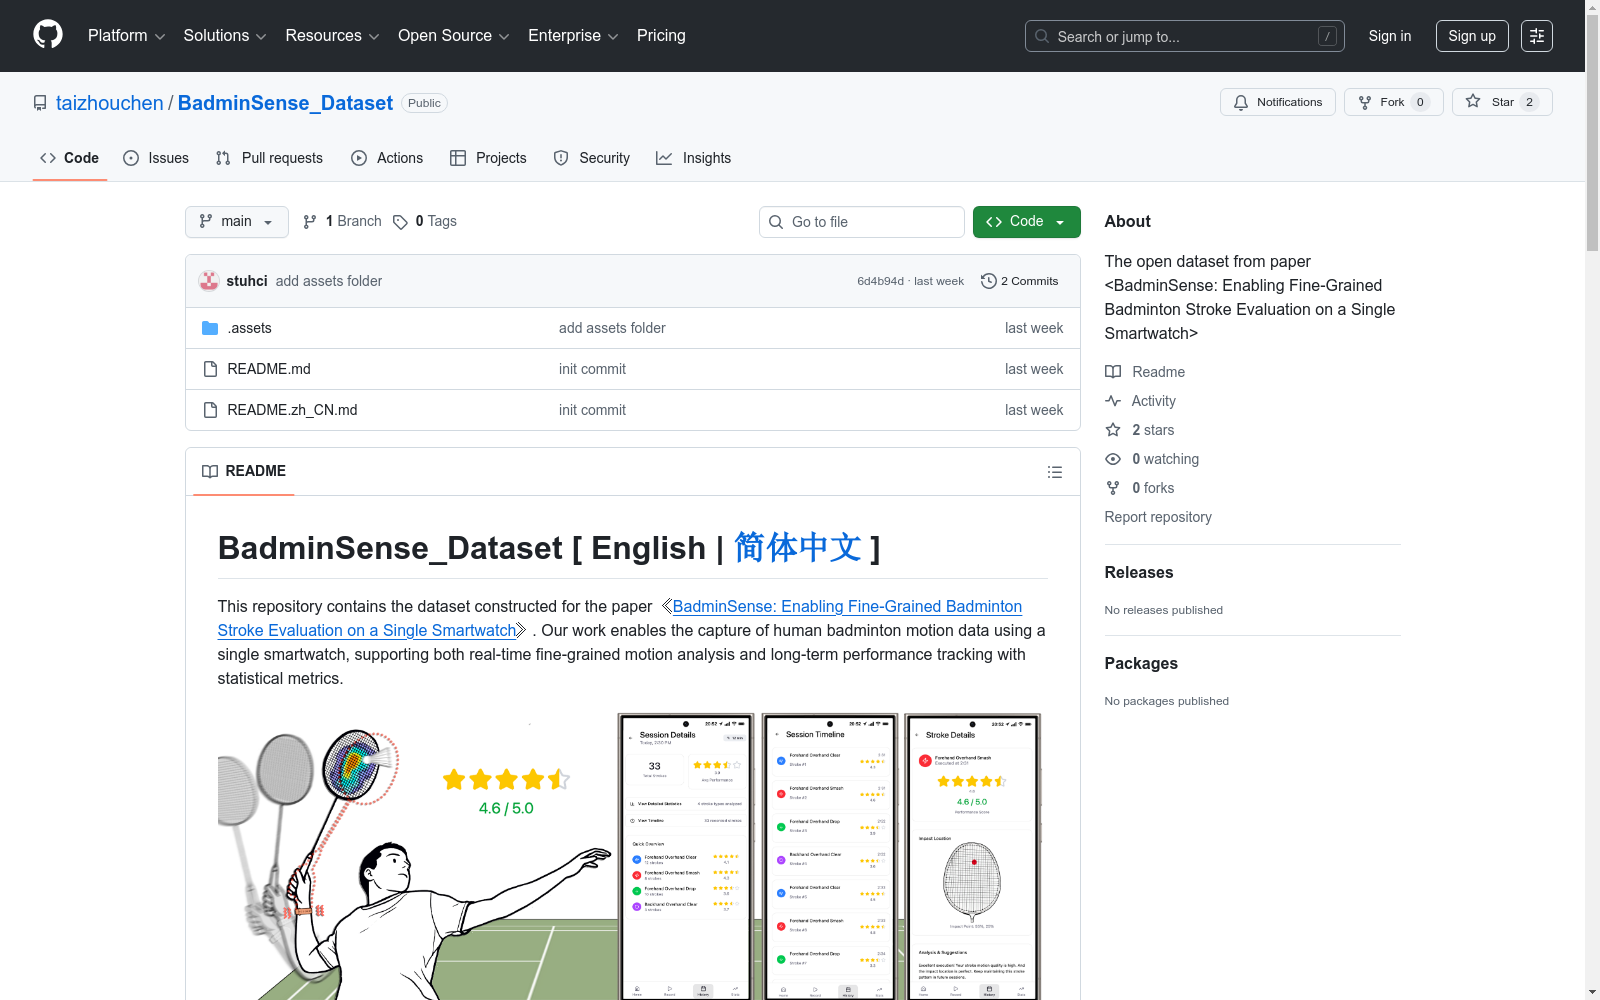Click the Activity pulse icon
Viewport: 1600px width, 1000px height.
(1113, 401)
